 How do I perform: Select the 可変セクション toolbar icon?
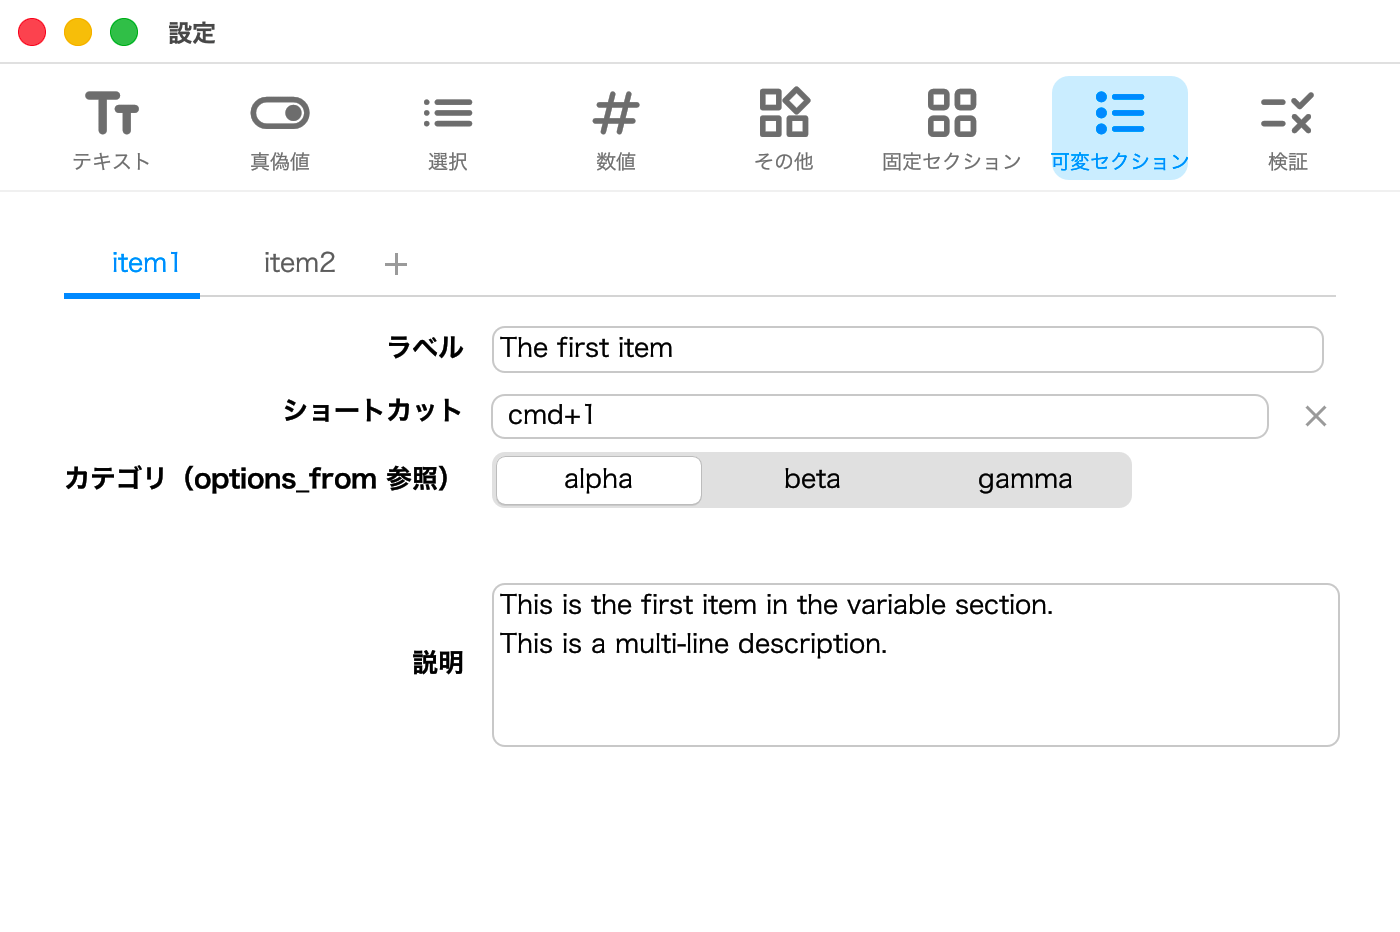click(x=1120, y=128)
